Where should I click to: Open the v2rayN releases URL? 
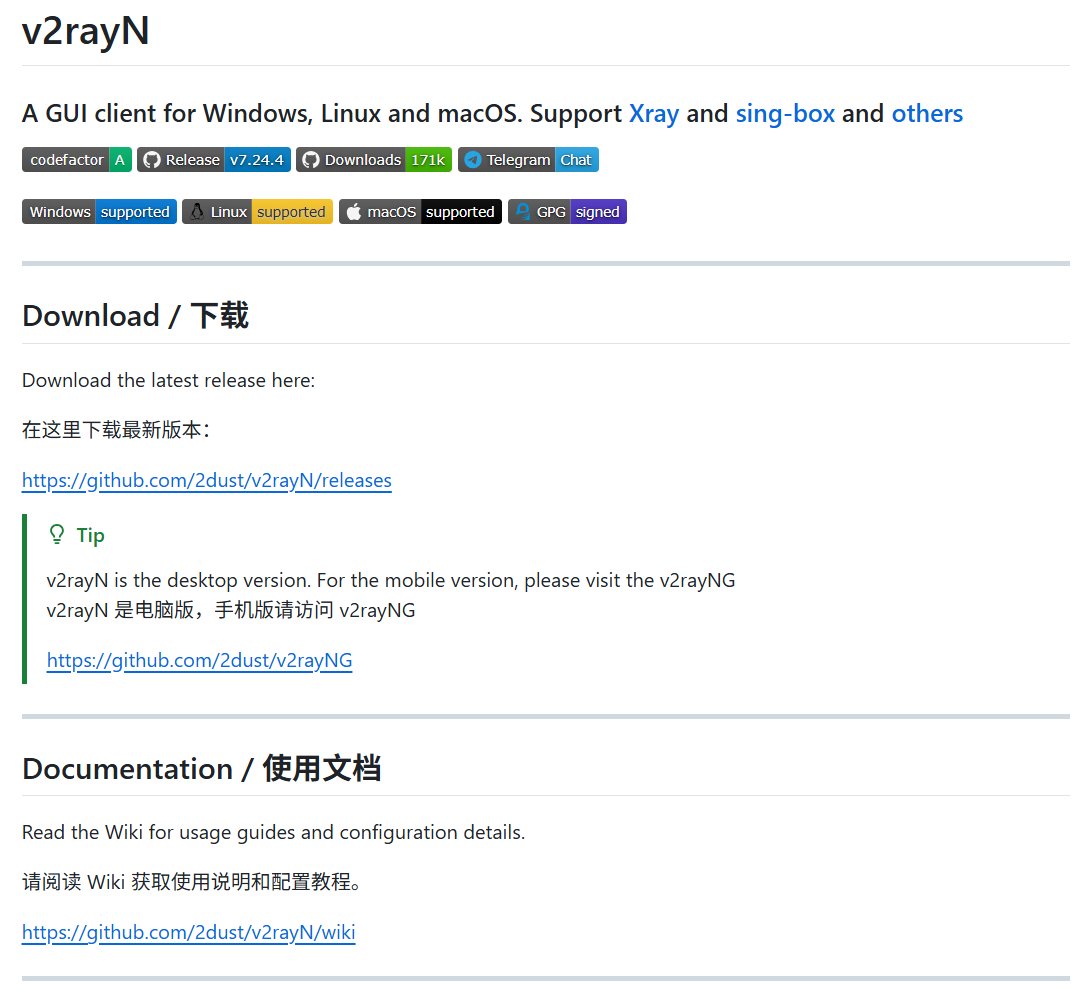pyautogui.click(x=207, y=480)
